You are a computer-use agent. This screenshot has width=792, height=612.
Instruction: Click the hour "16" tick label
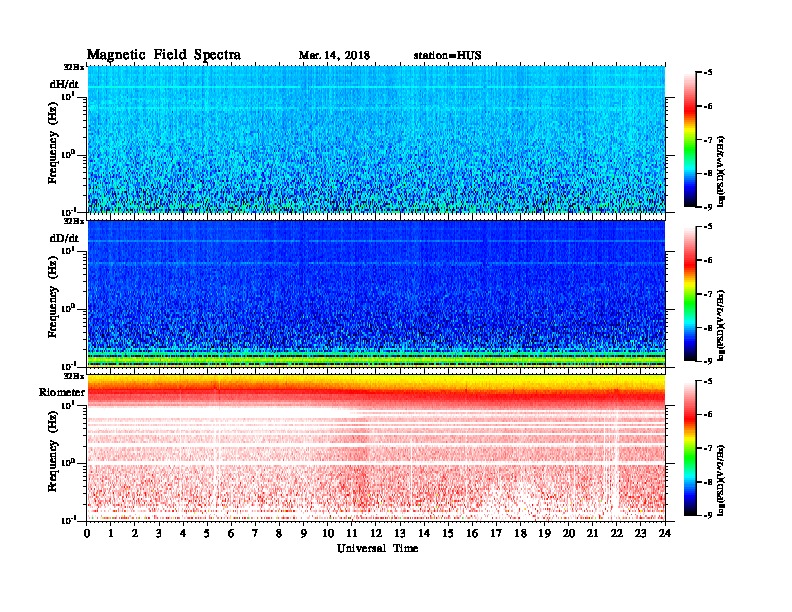tap(472, 534)
